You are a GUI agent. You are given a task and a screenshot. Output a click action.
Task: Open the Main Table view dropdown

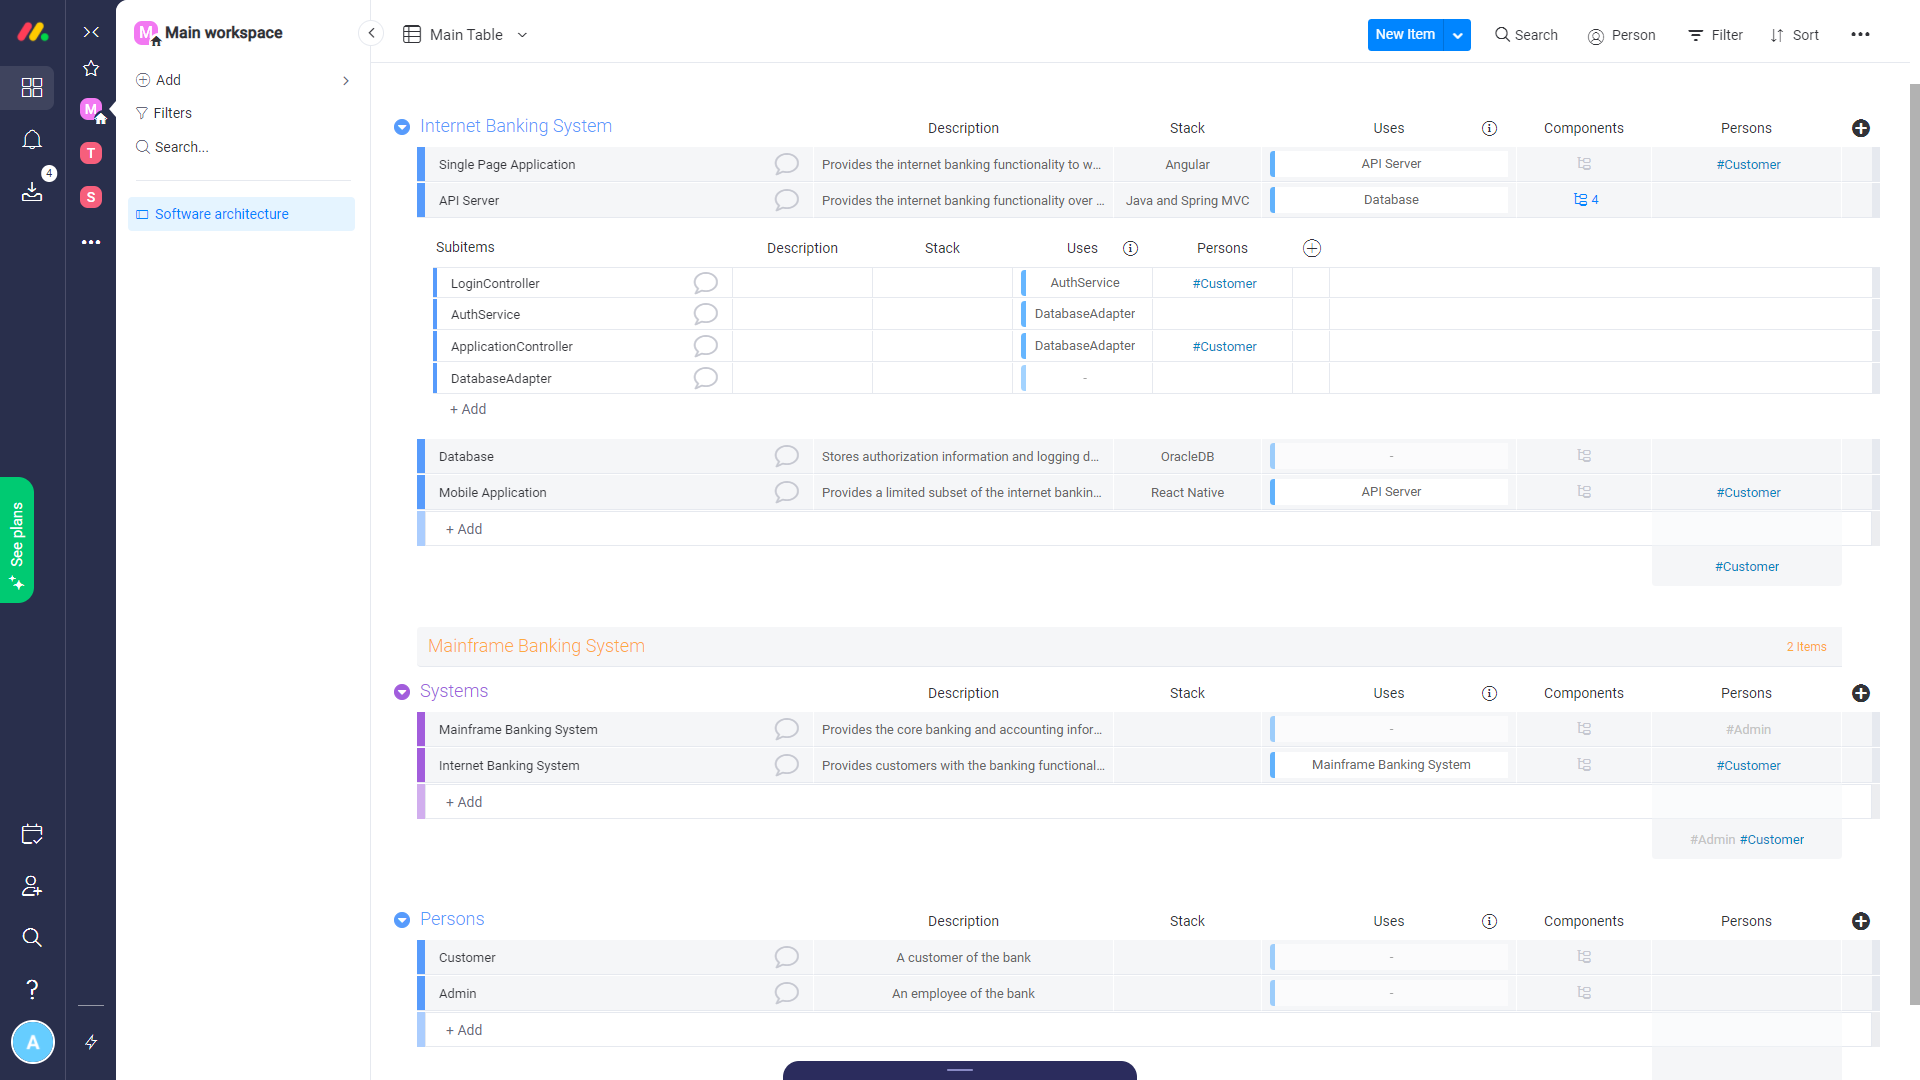[x=522, y=35]
